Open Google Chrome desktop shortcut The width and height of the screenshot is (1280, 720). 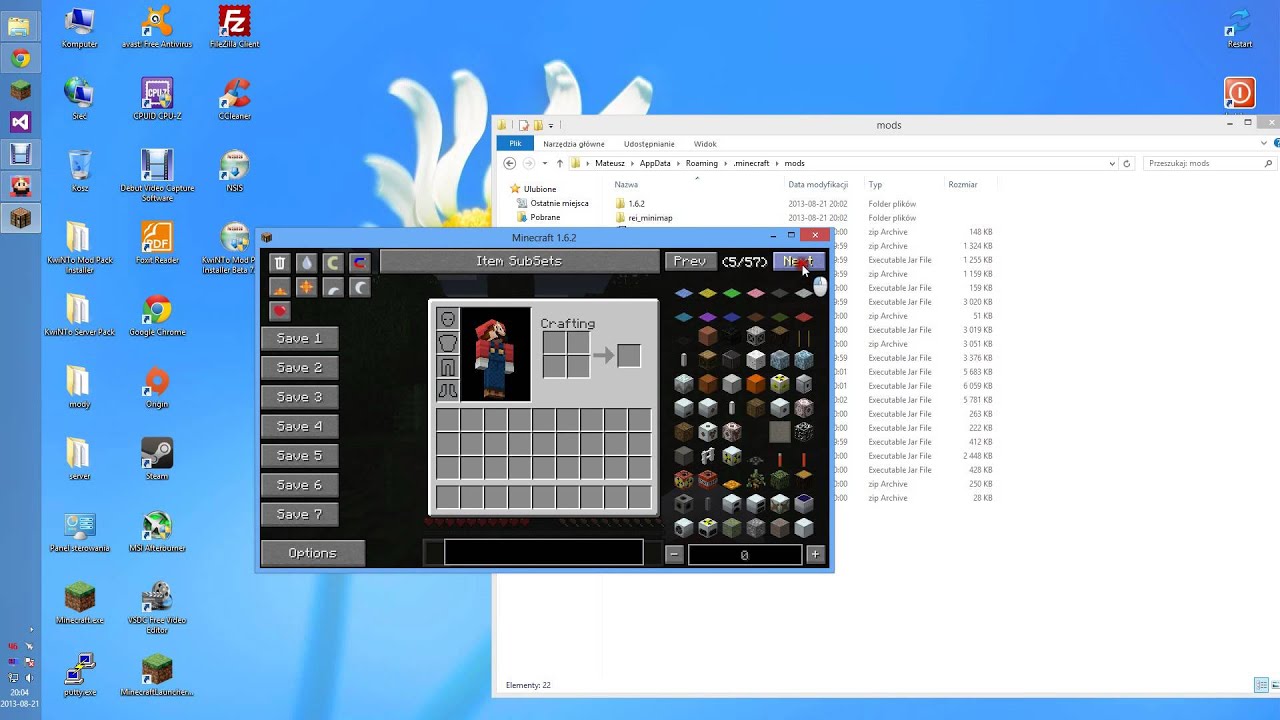click(157, 316)
